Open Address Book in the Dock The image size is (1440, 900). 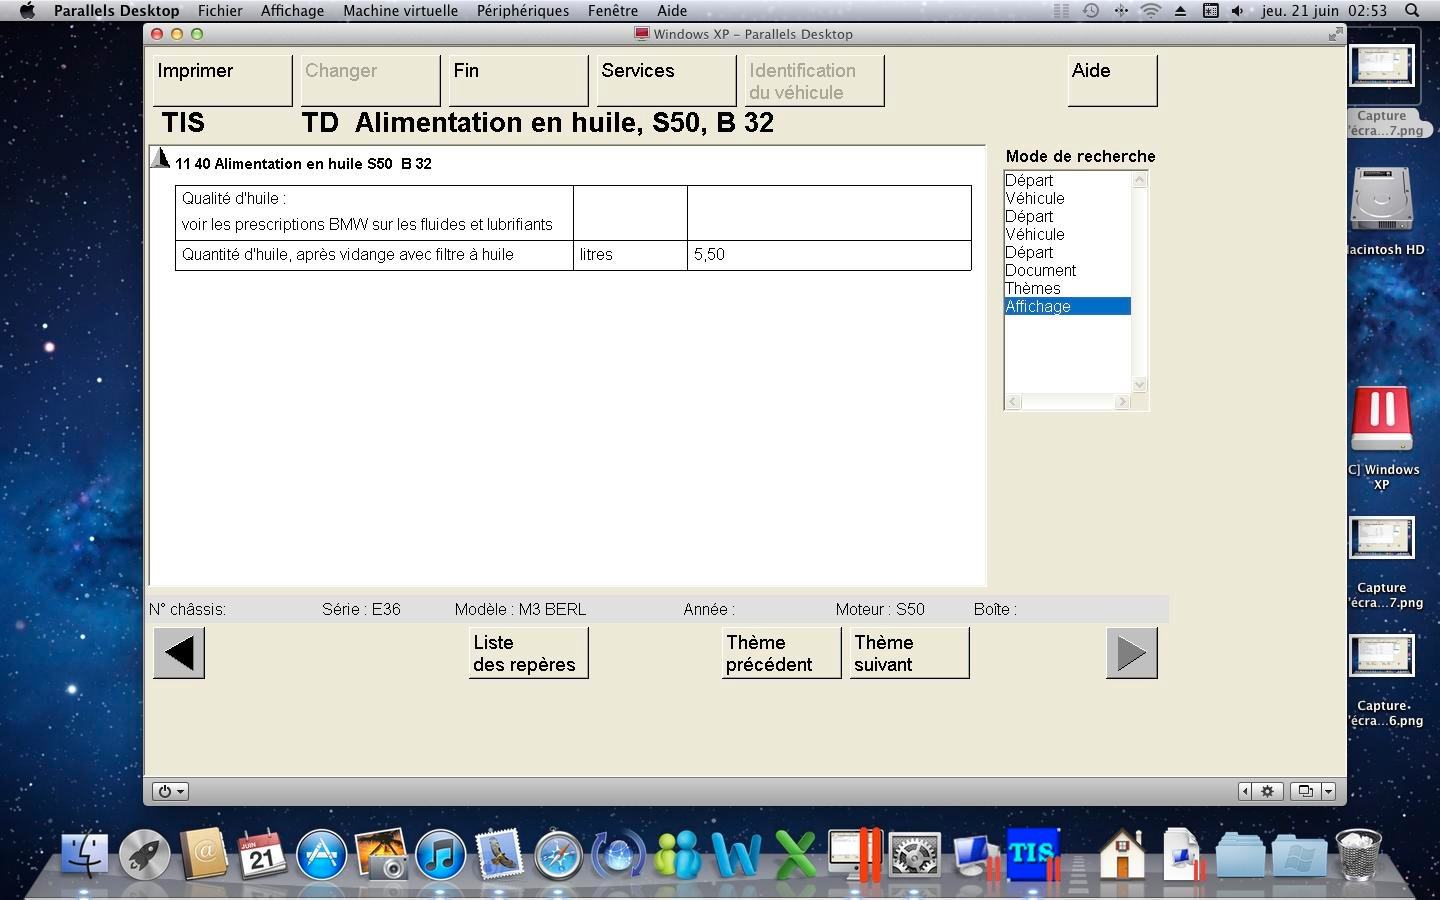tap(204, 856)
